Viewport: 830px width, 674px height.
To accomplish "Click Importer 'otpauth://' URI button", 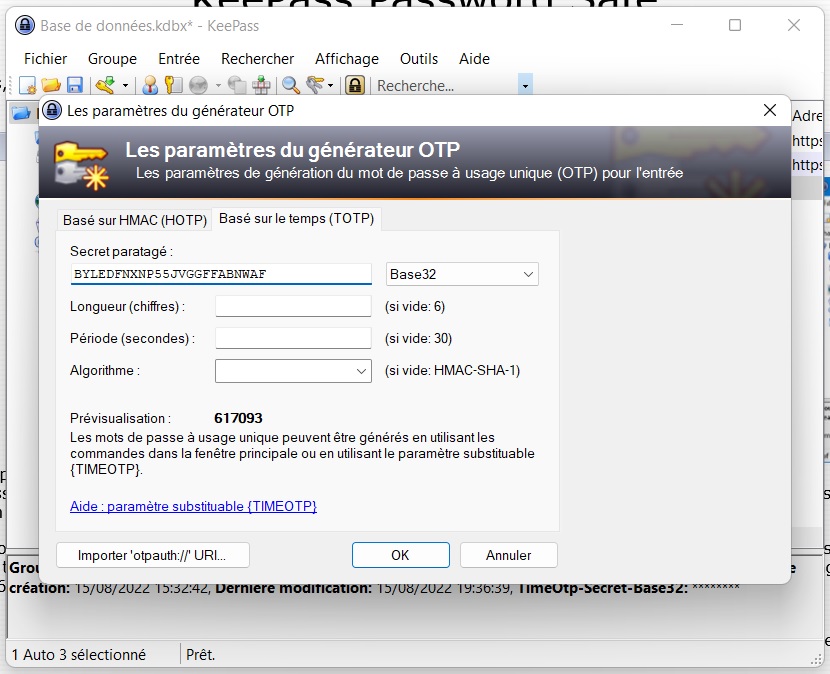I will 153,555.
